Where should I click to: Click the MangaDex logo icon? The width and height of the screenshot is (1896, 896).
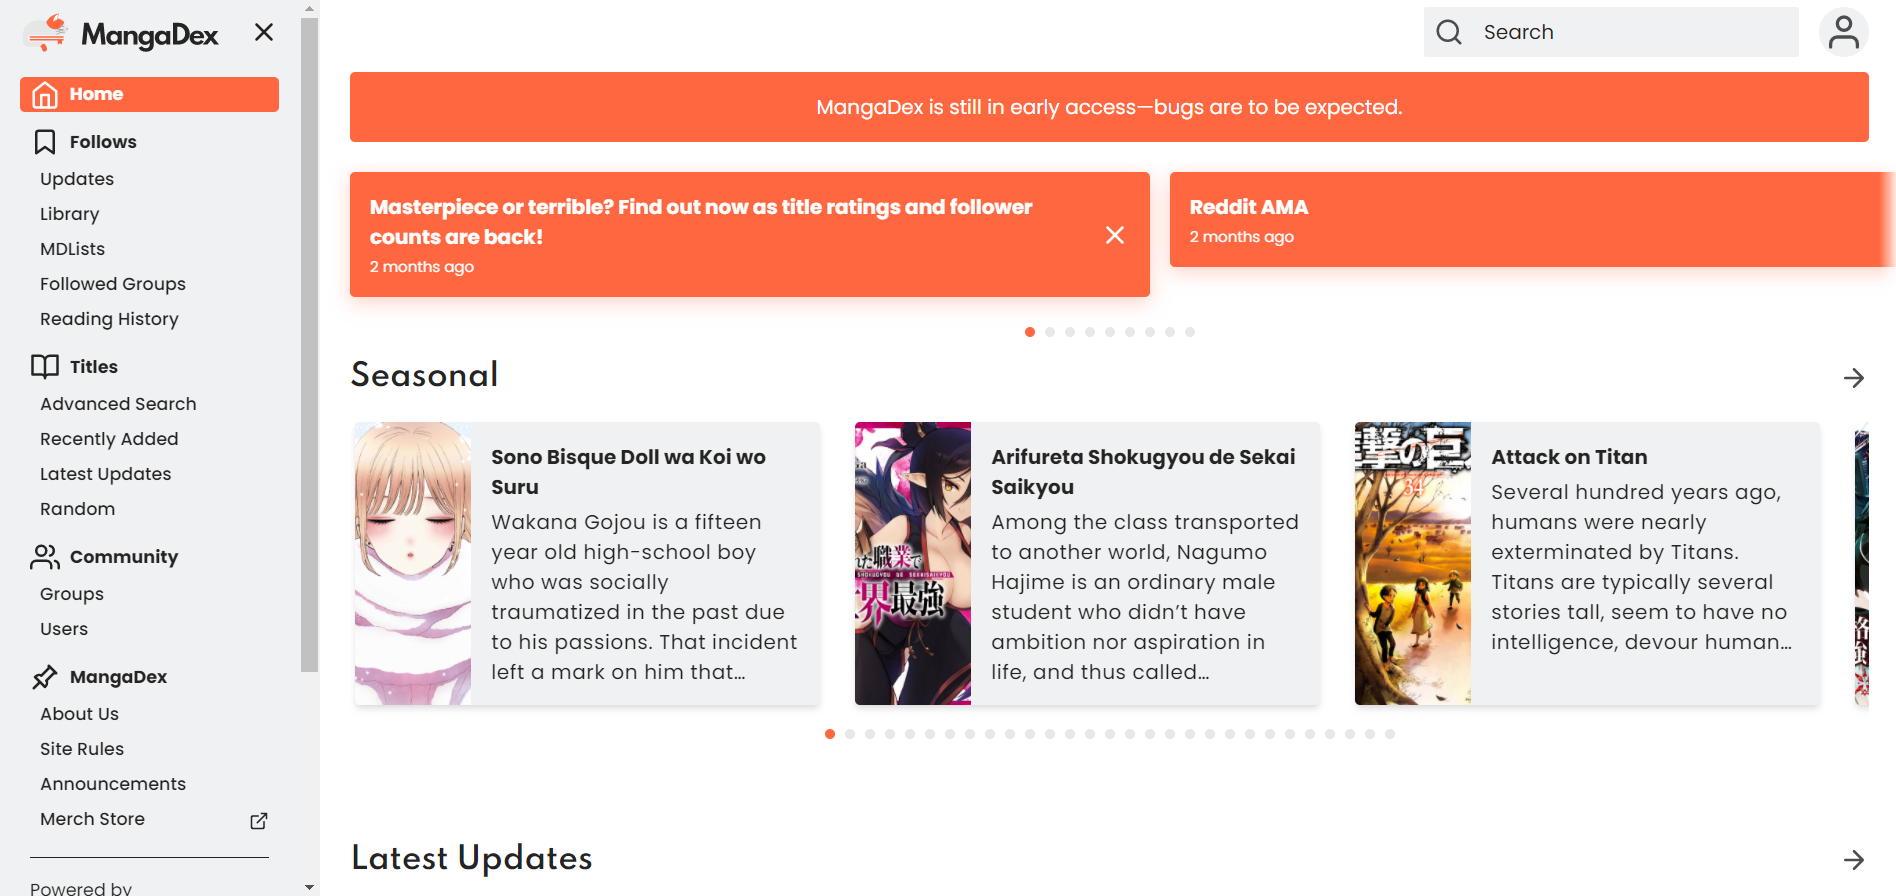(46, 34)
